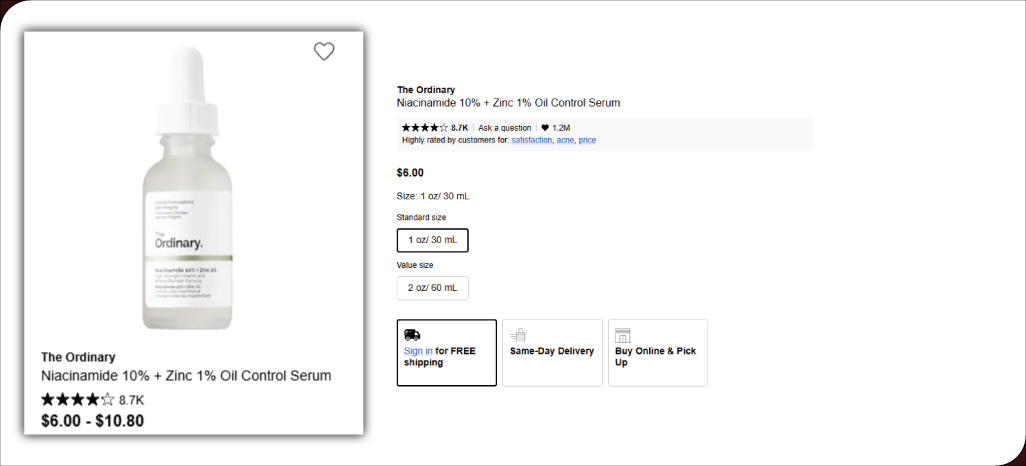Click the star rating on the product card
Viewport: 1026px width, 466px height.
[x=77, y=400]
